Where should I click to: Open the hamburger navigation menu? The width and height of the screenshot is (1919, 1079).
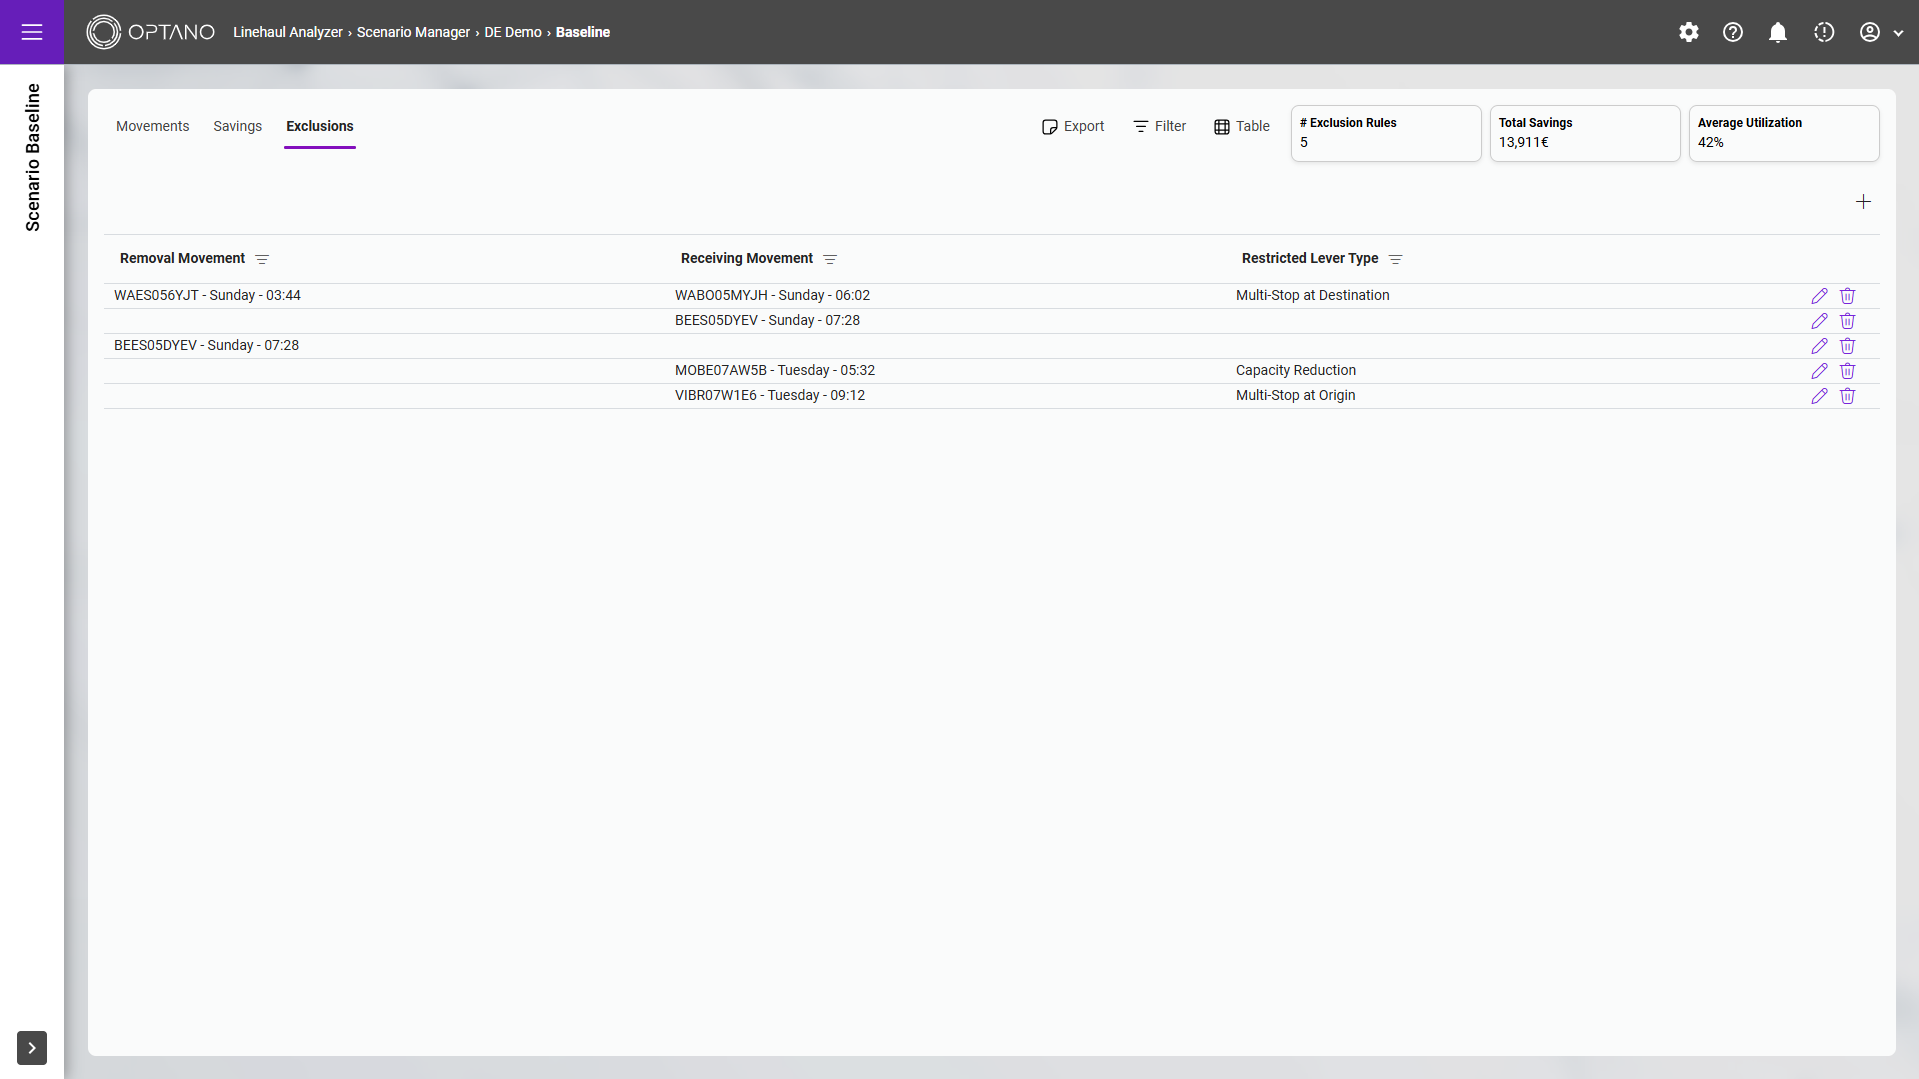click(x=32, y=32)
